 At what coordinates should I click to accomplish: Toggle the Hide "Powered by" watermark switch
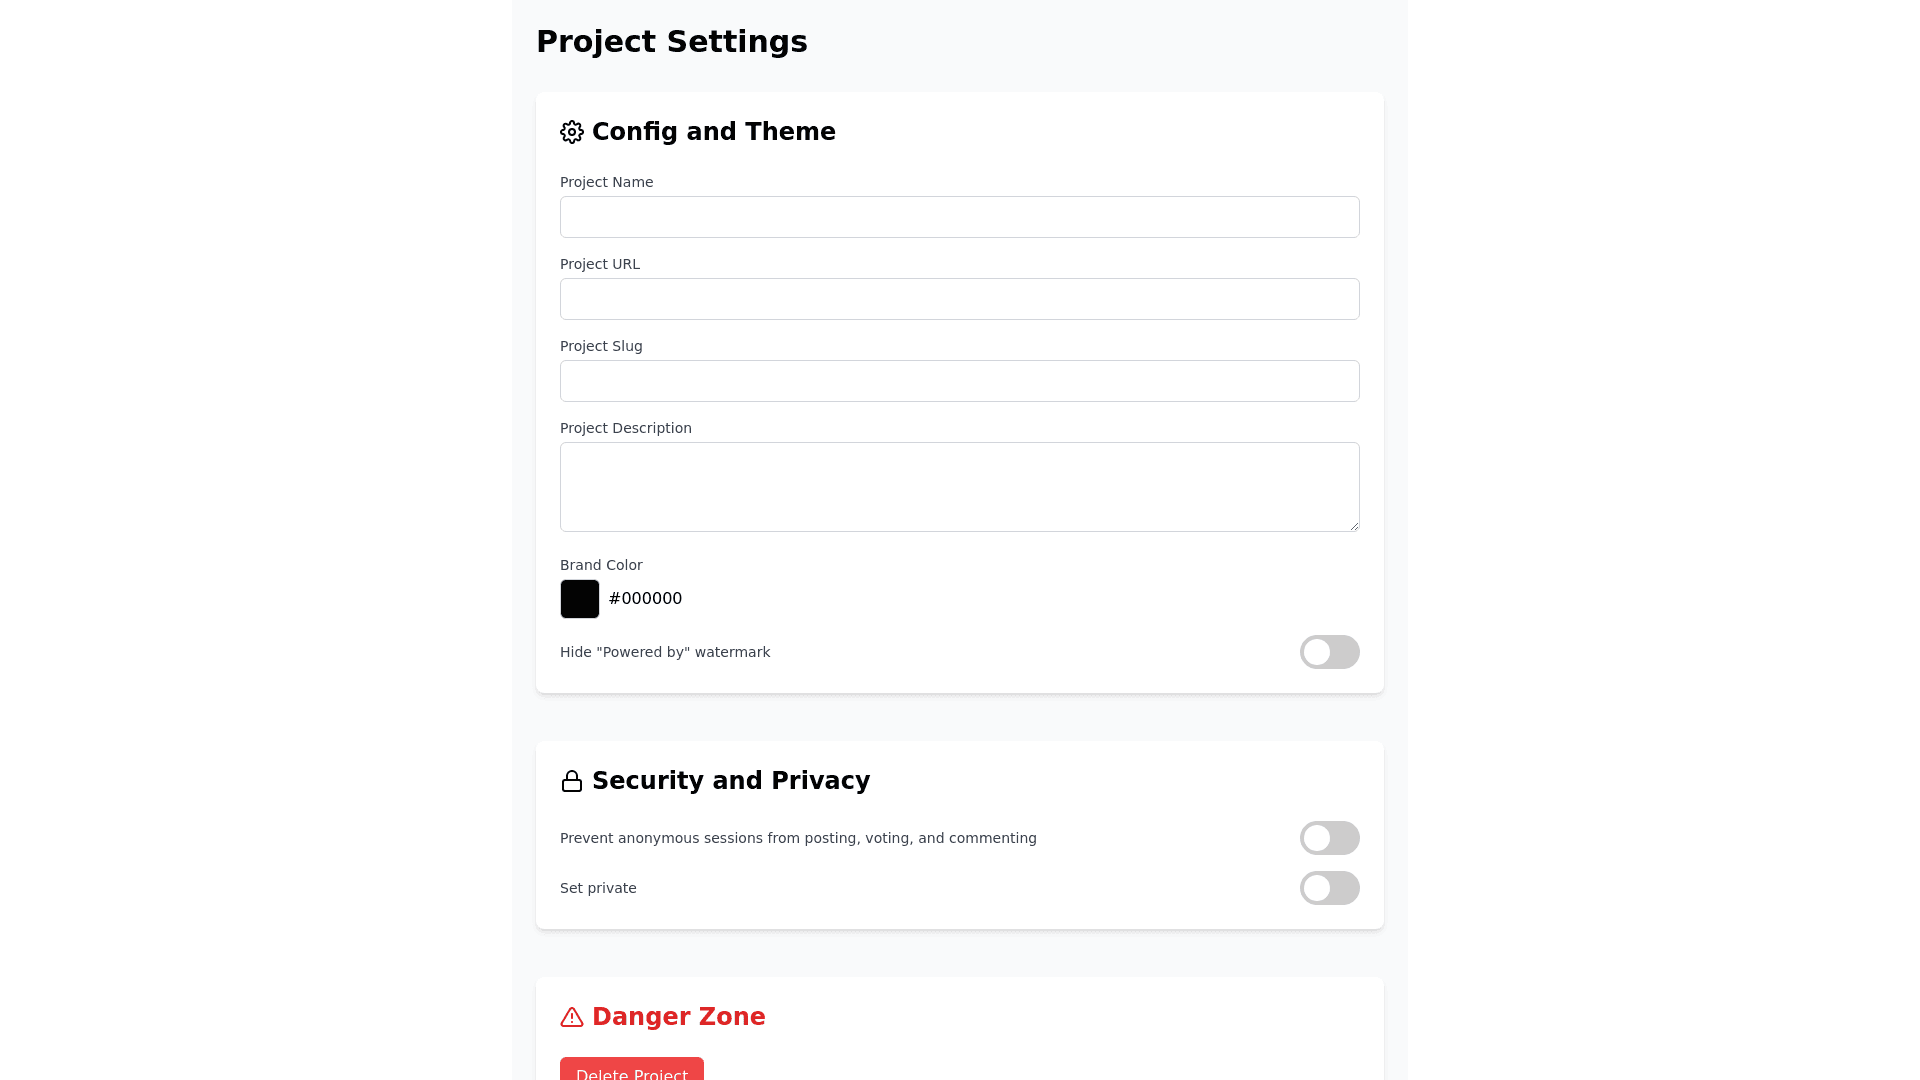click(1329, 652)
